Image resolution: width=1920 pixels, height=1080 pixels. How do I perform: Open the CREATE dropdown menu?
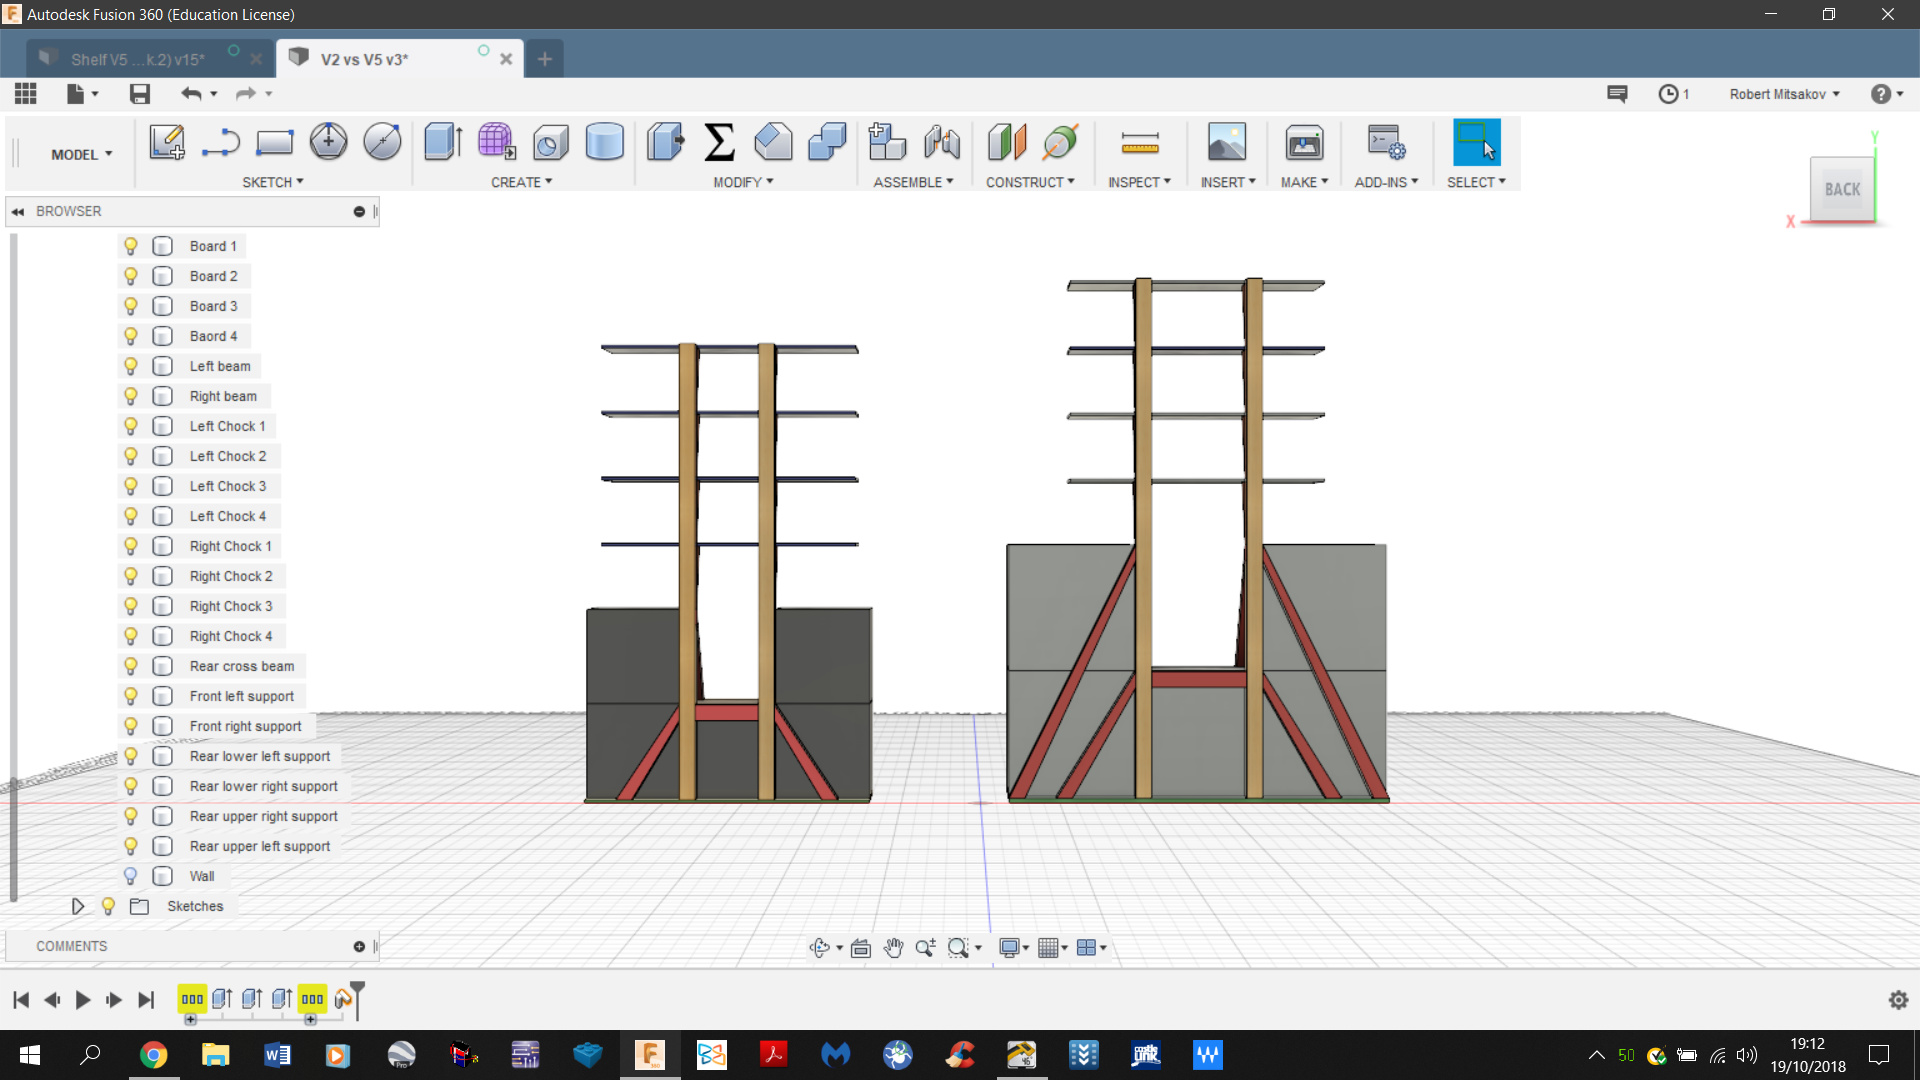pyautogui.click(x=521, y=182)
